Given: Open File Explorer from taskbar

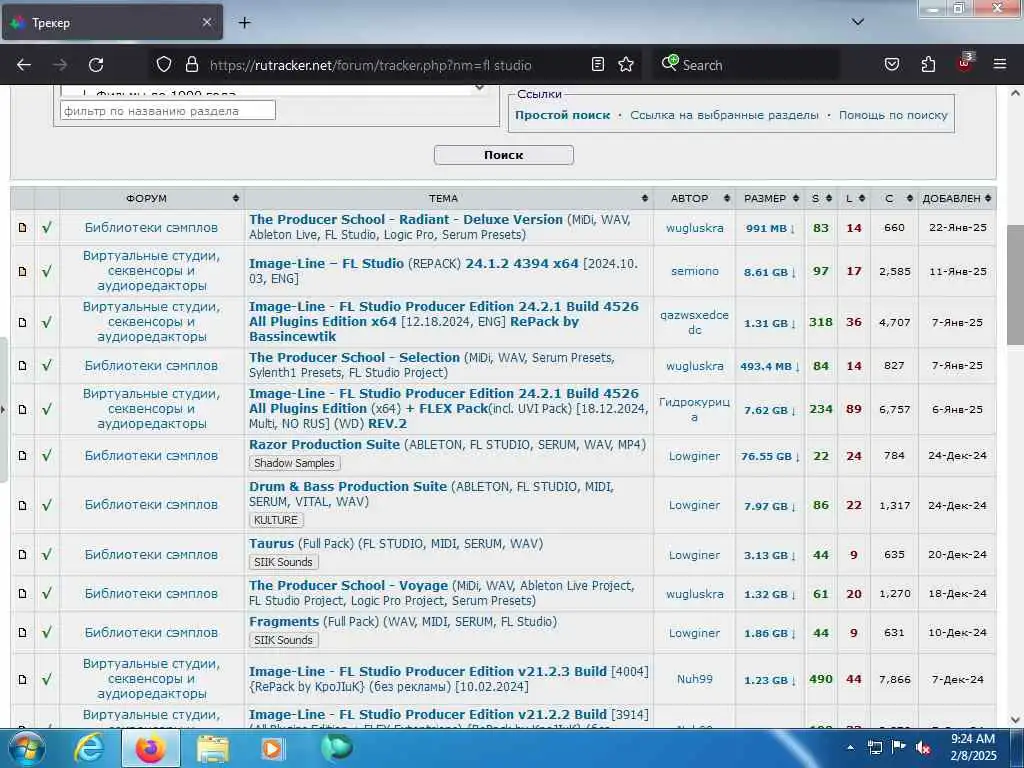Looking at the screenshot, I should pos(213,749).
